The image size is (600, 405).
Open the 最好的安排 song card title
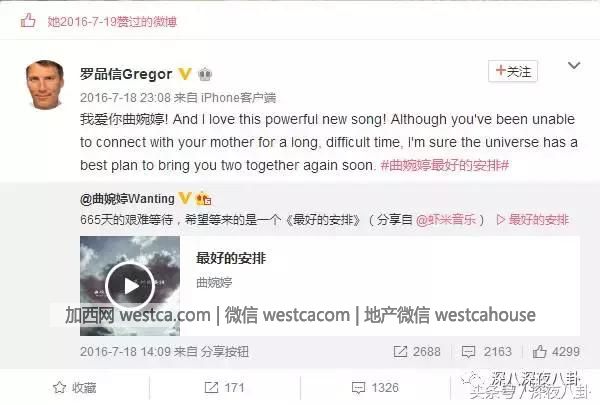(231, 258)
